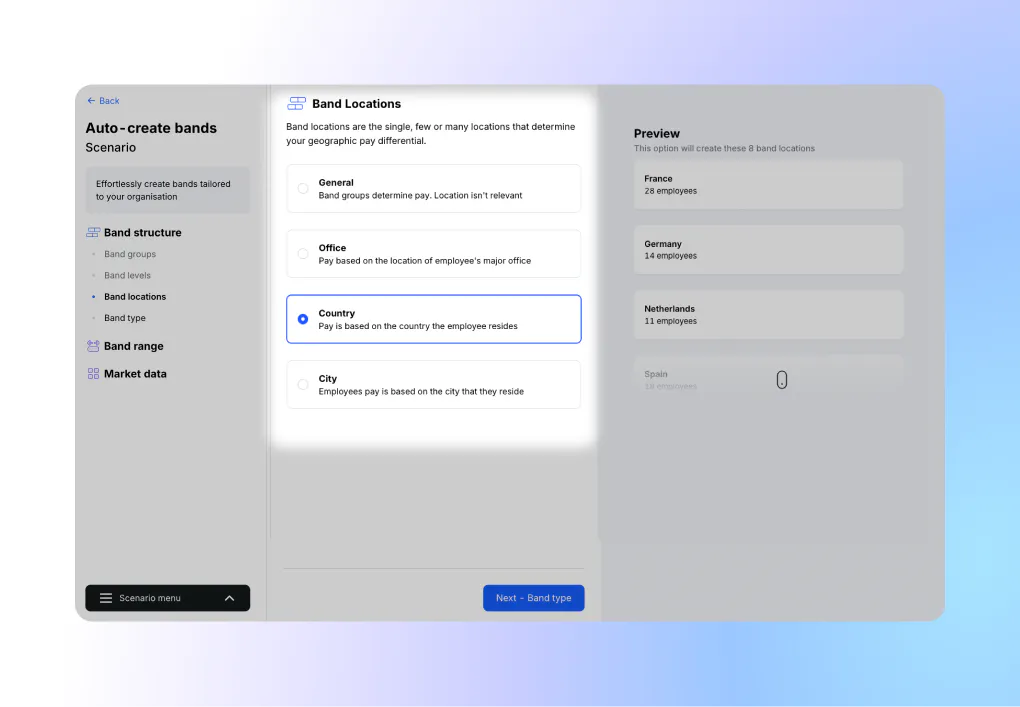Click the Back arrow icon
The width and height of the screenshot is (1020, 707).
(91, 101)
